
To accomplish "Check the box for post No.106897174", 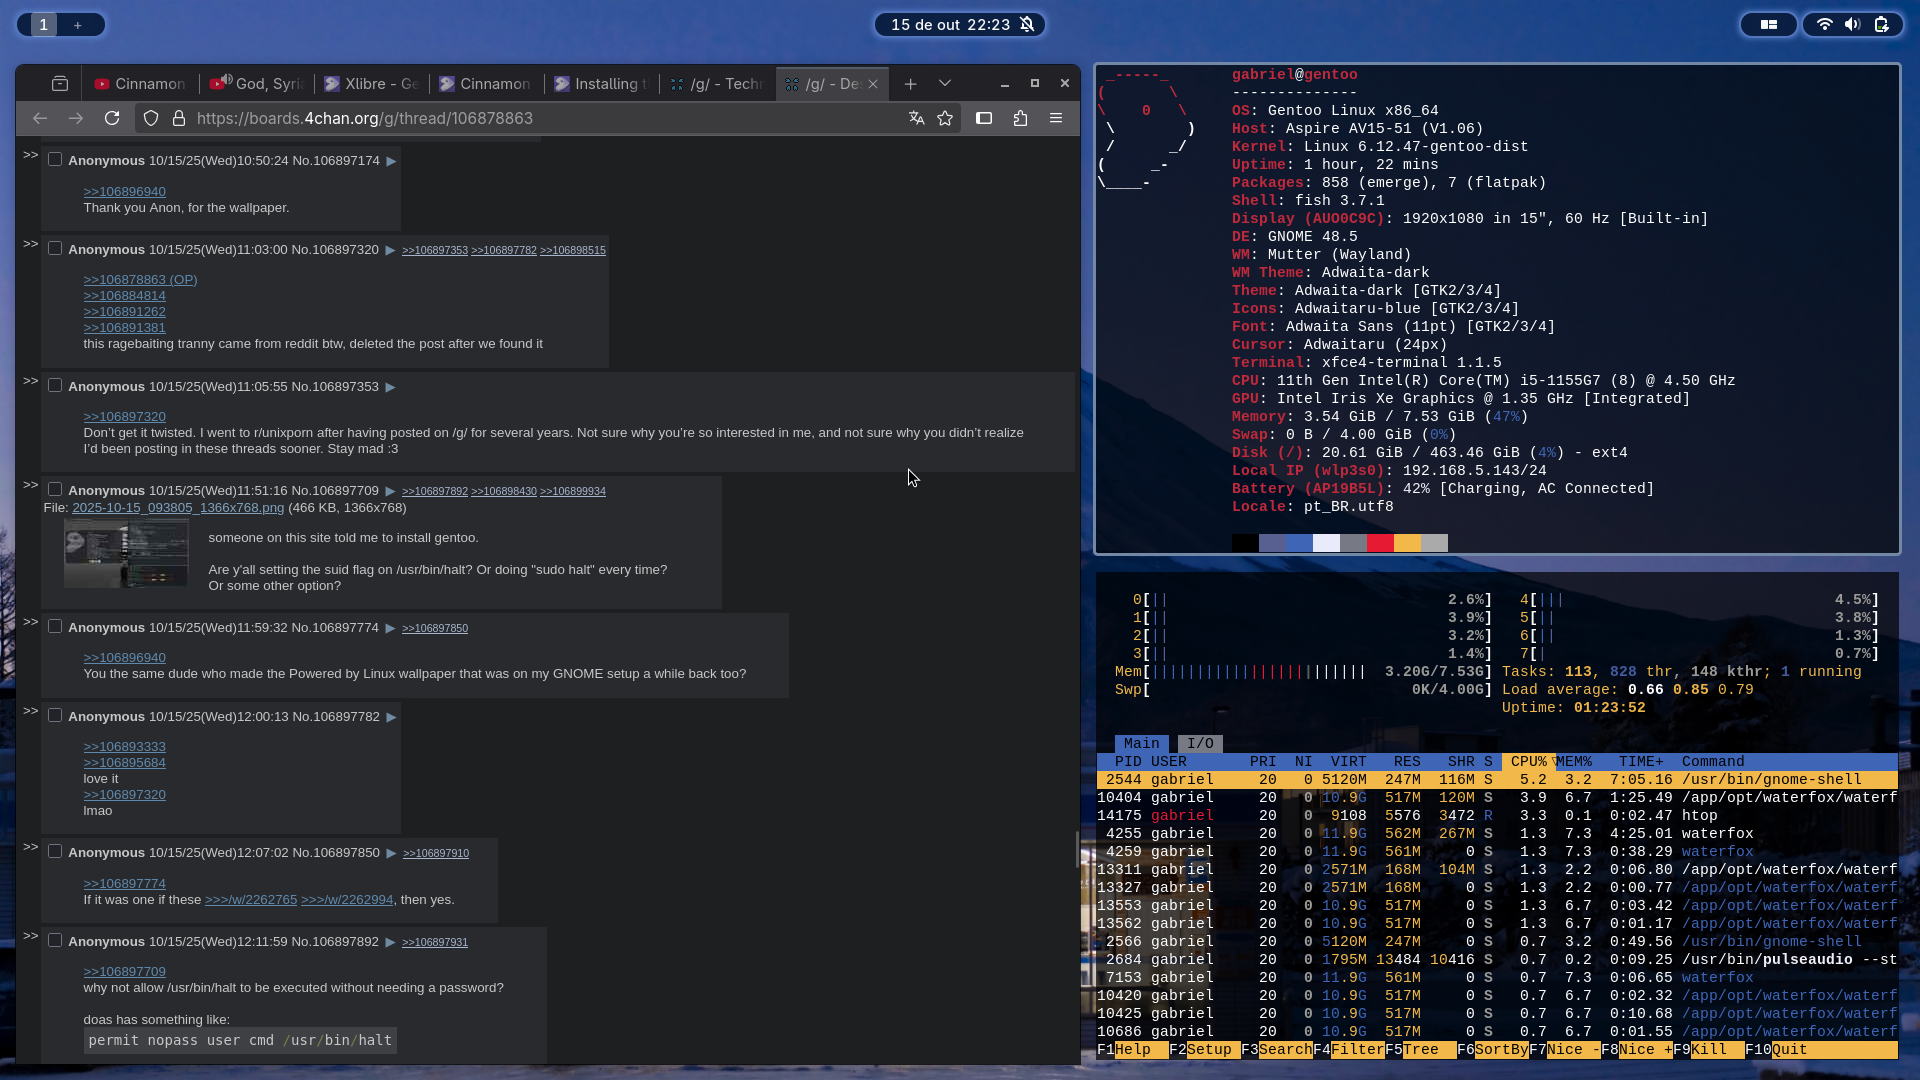I will (55, 160).
